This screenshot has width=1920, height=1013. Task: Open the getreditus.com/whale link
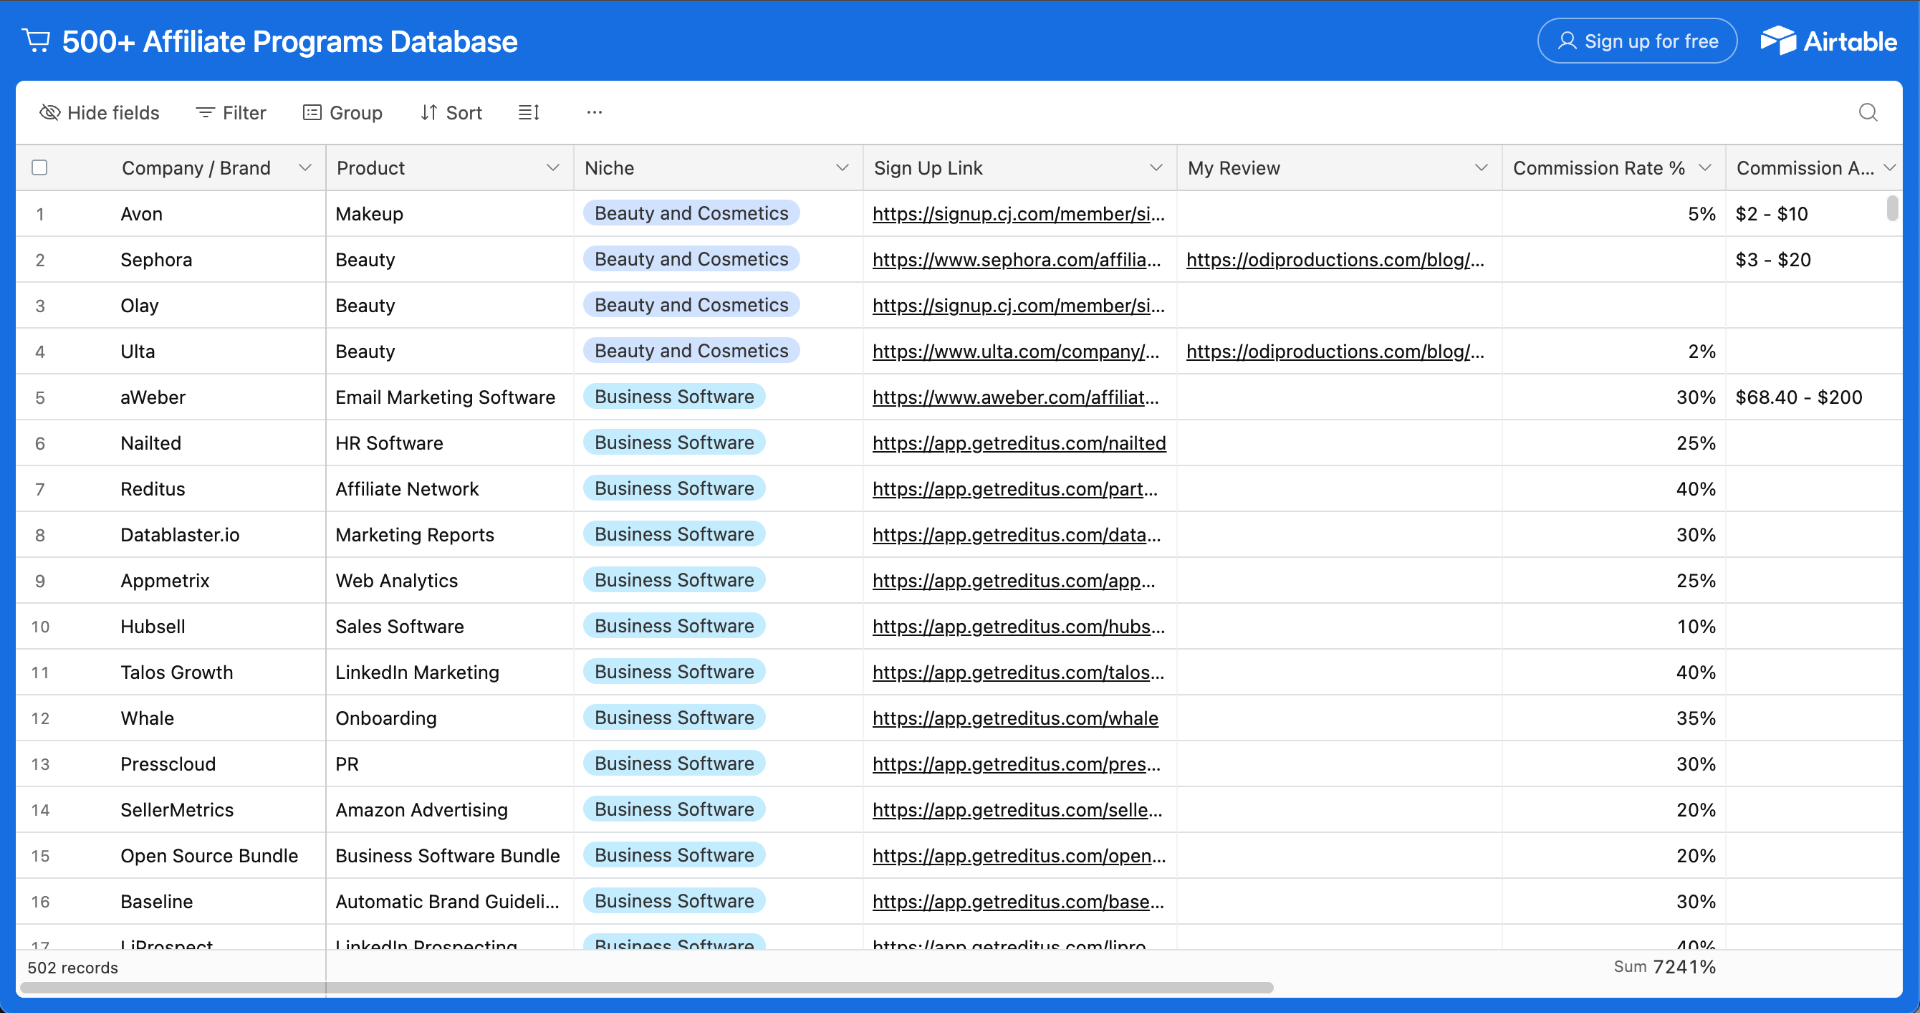point(1015,719)
